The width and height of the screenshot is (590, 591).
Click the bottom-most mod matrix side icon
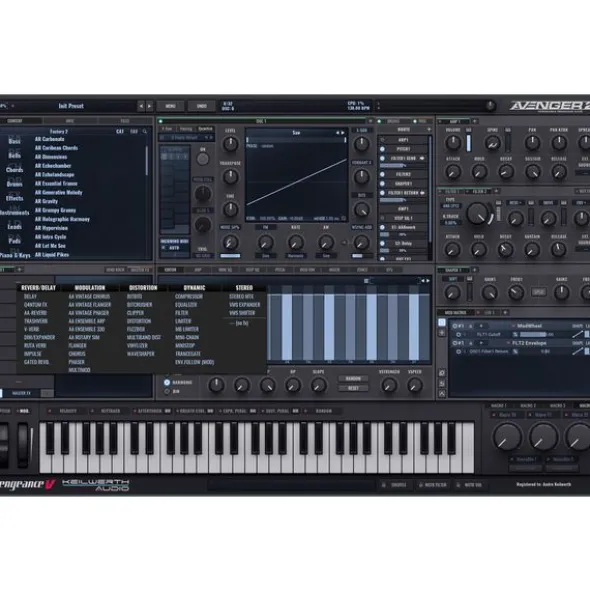(442, 393)
